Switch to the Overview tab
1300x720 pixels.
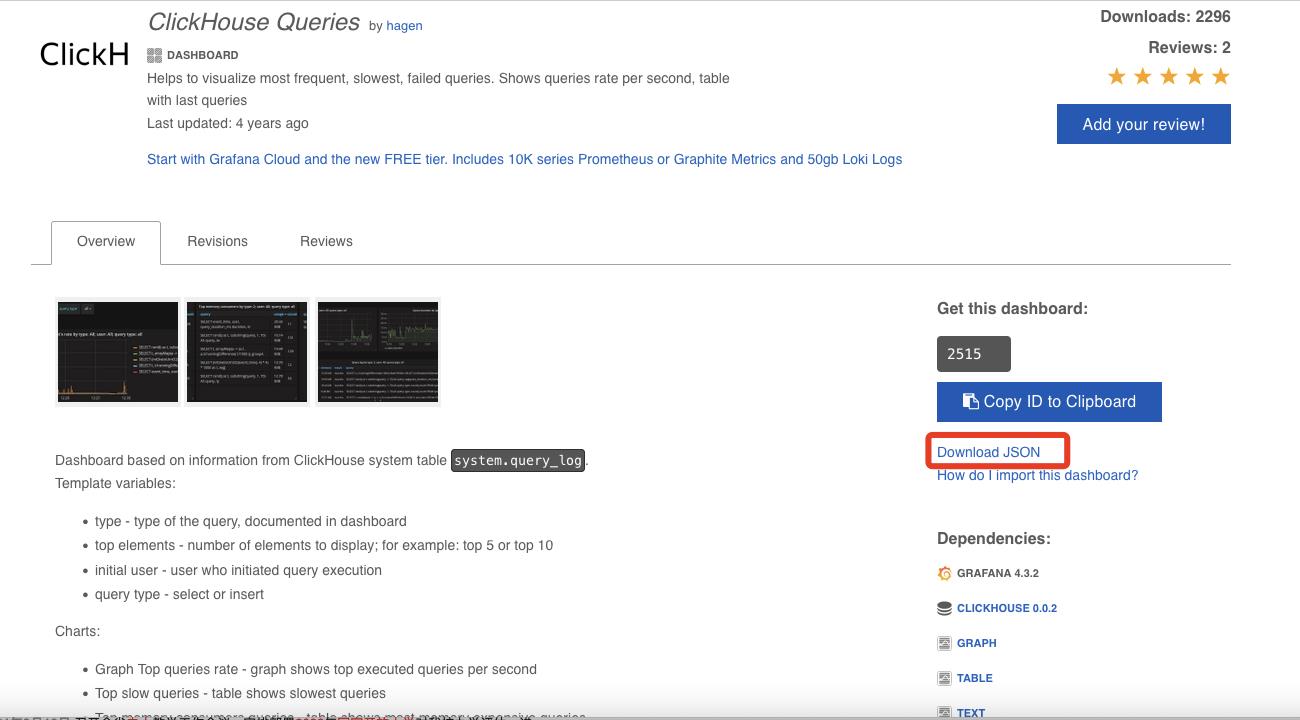(106, 242)
